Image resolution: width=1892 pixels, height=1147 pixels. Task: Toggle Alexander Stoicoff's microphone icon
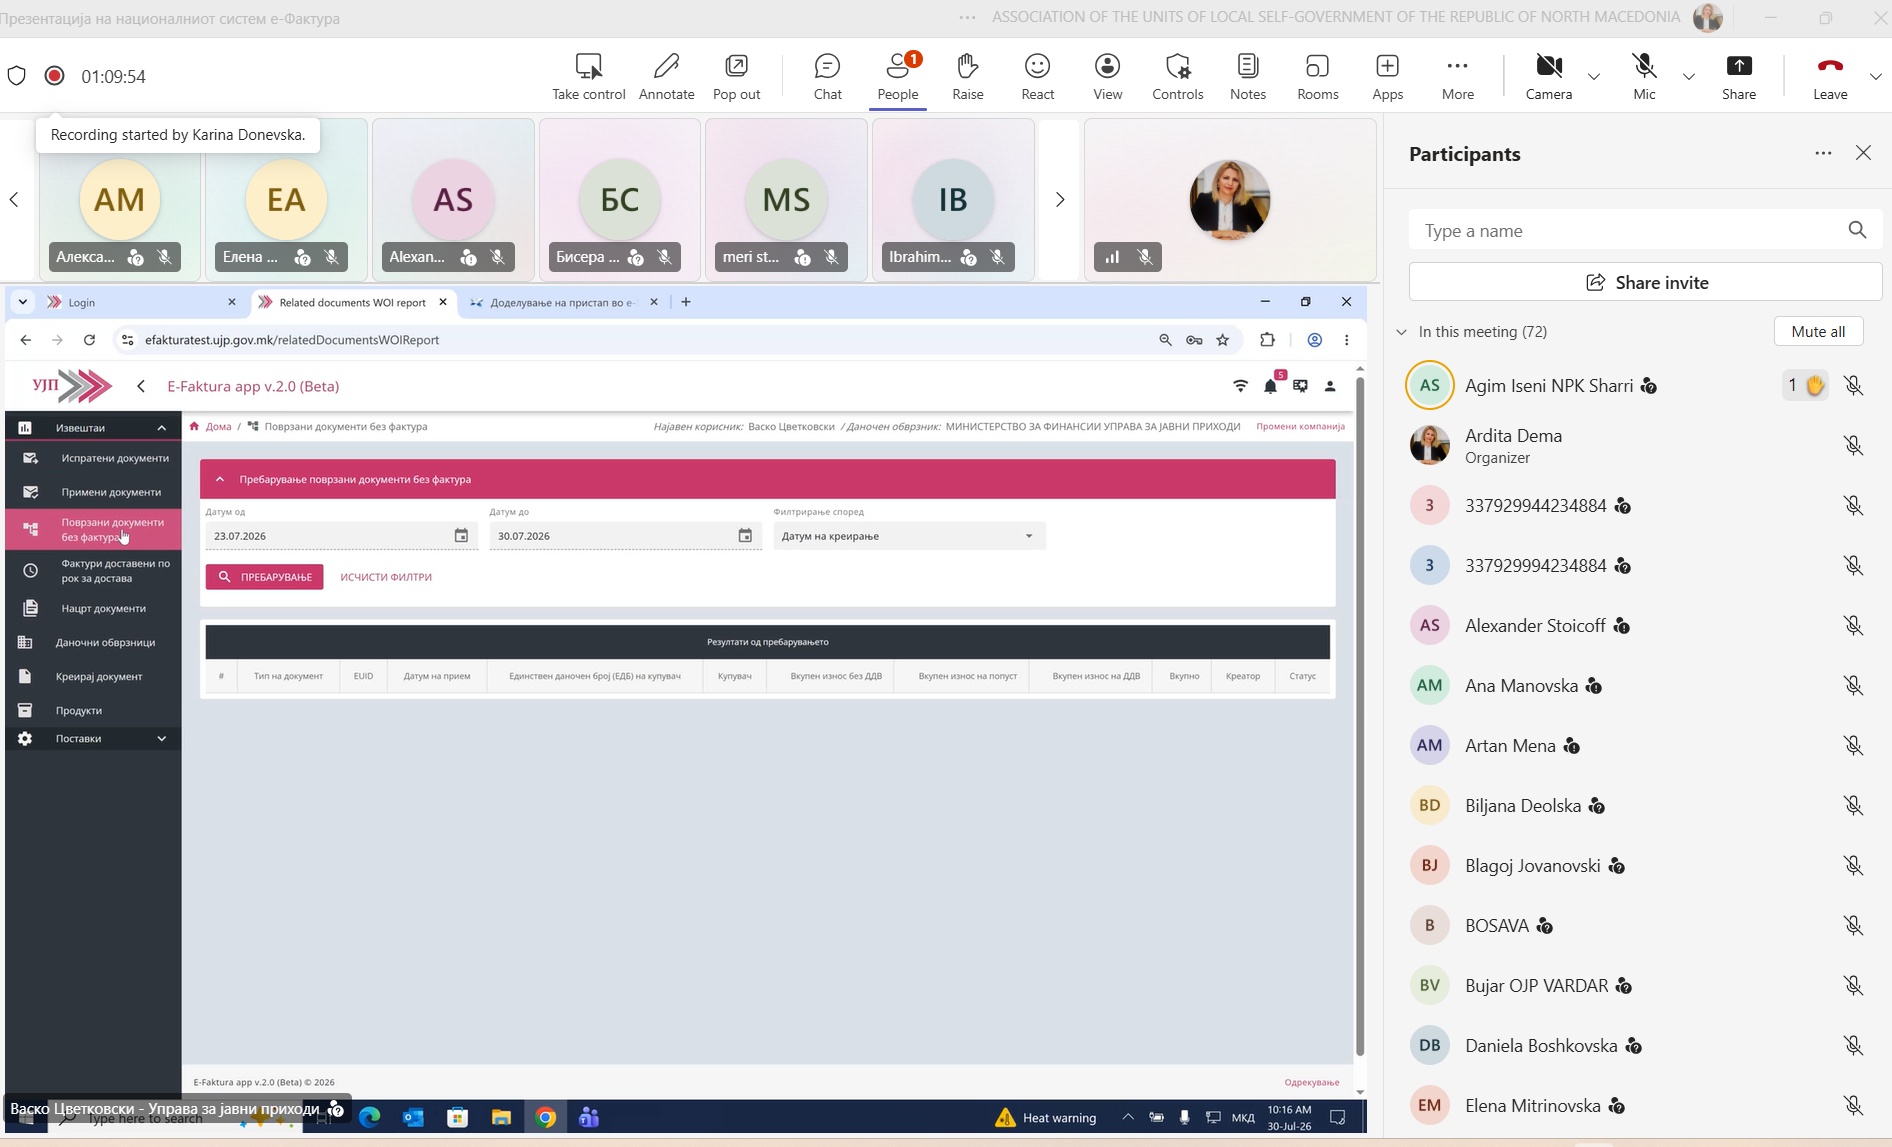pyautogui.click(x=1853, y=626)
